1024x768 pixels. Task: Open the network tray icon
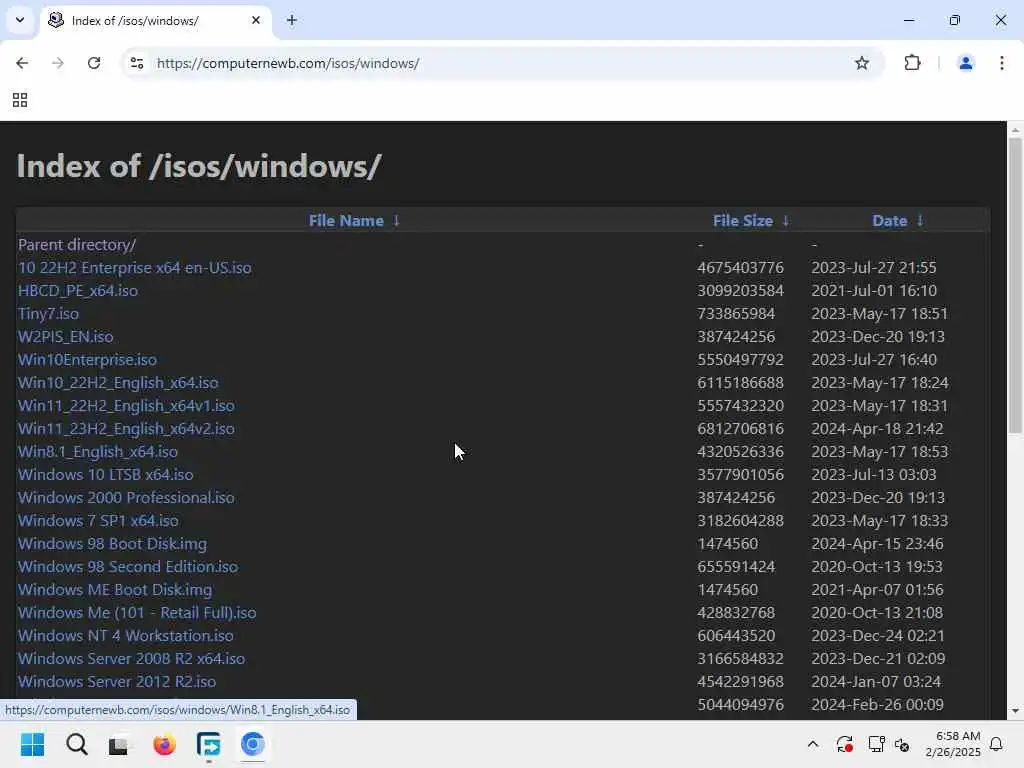(x=876, y=744)
